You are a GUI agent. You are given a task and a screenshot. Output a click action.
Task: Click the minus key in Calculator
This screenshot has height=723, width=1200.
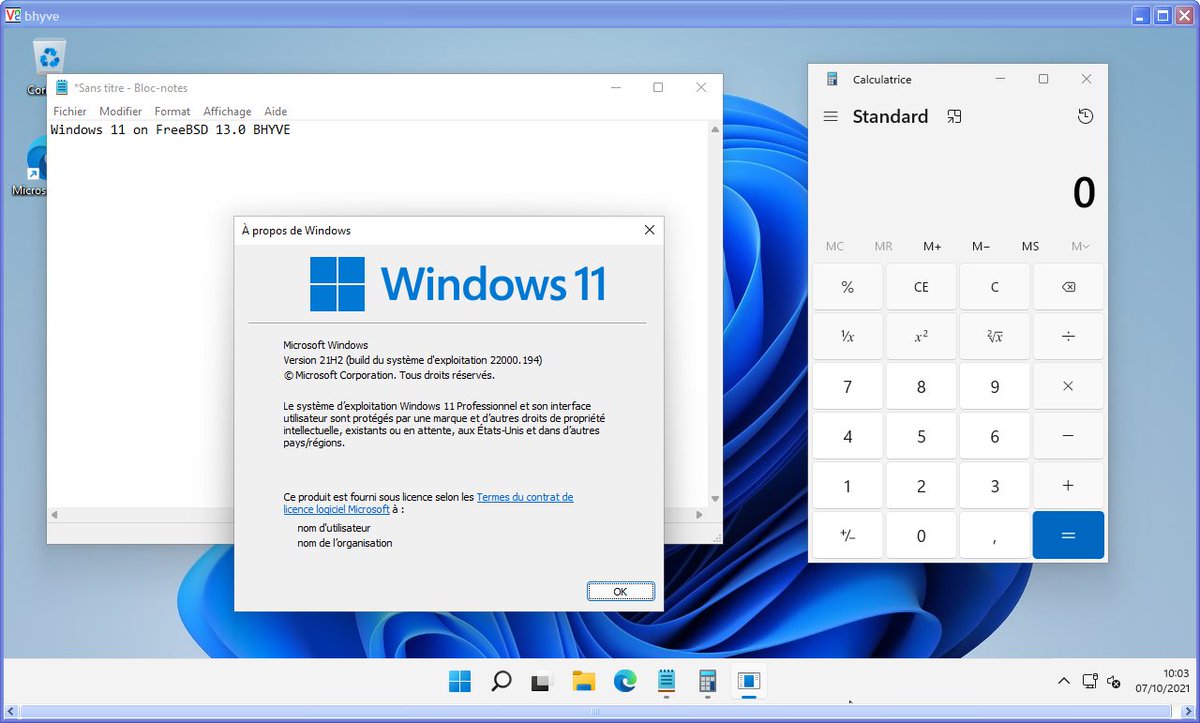pos(1068,436)
